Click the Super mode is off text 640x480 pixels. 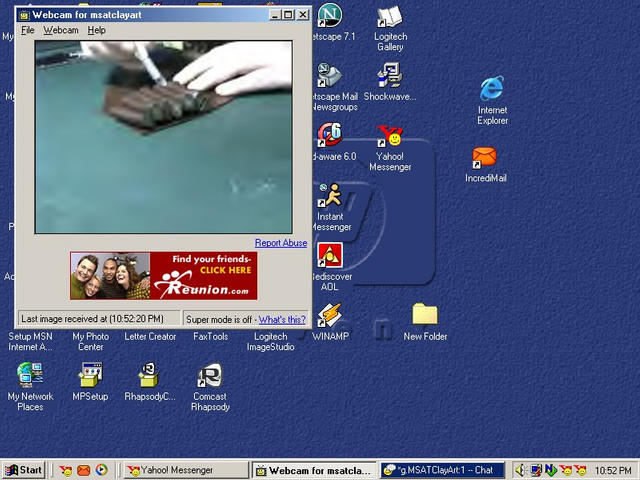219,320
